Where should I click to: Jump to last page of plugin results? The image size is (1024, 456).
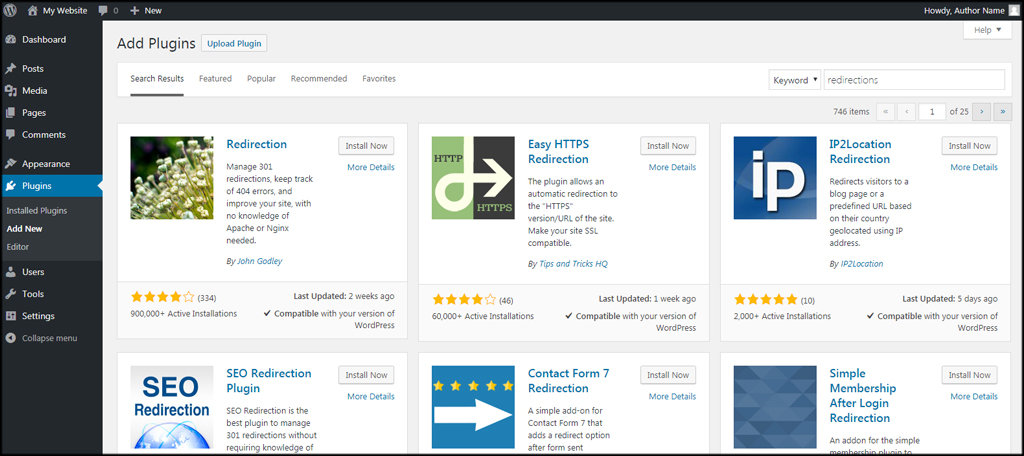coord(1002,112)
